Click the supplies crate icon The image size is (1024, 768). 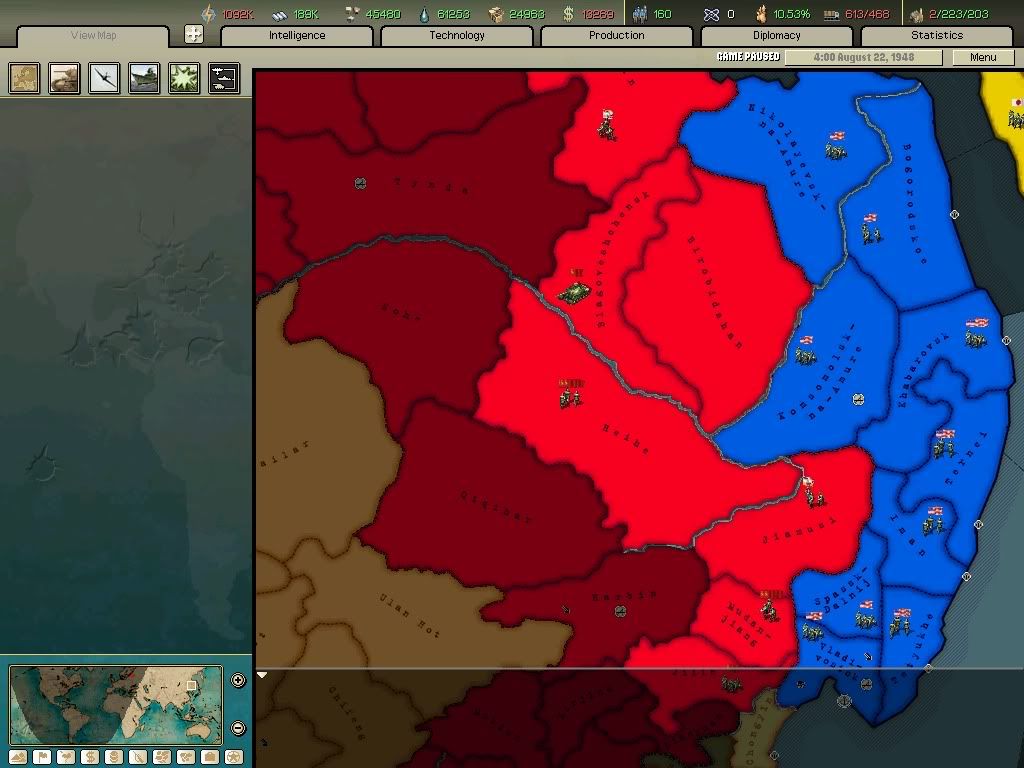click(x=496, y=14)
